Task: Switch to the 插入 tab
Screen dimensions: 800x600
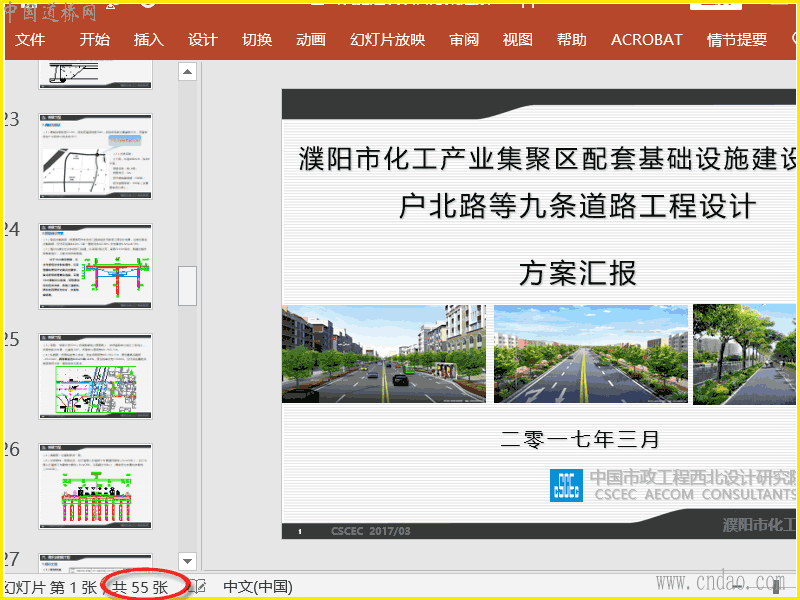Action: click(x=148, y=40)
